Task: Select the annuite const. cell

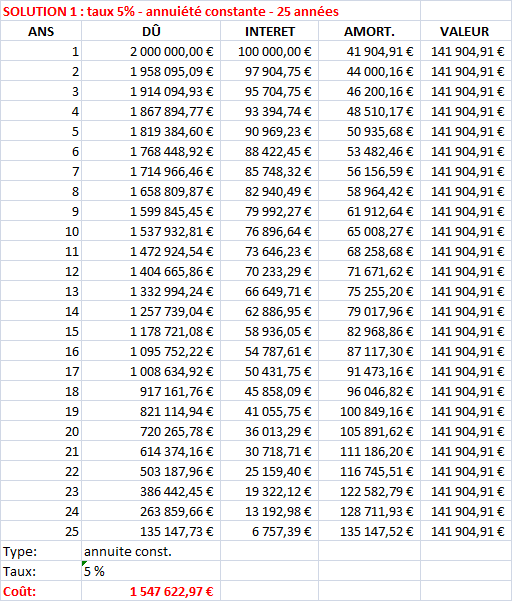Action: [151, 551]
